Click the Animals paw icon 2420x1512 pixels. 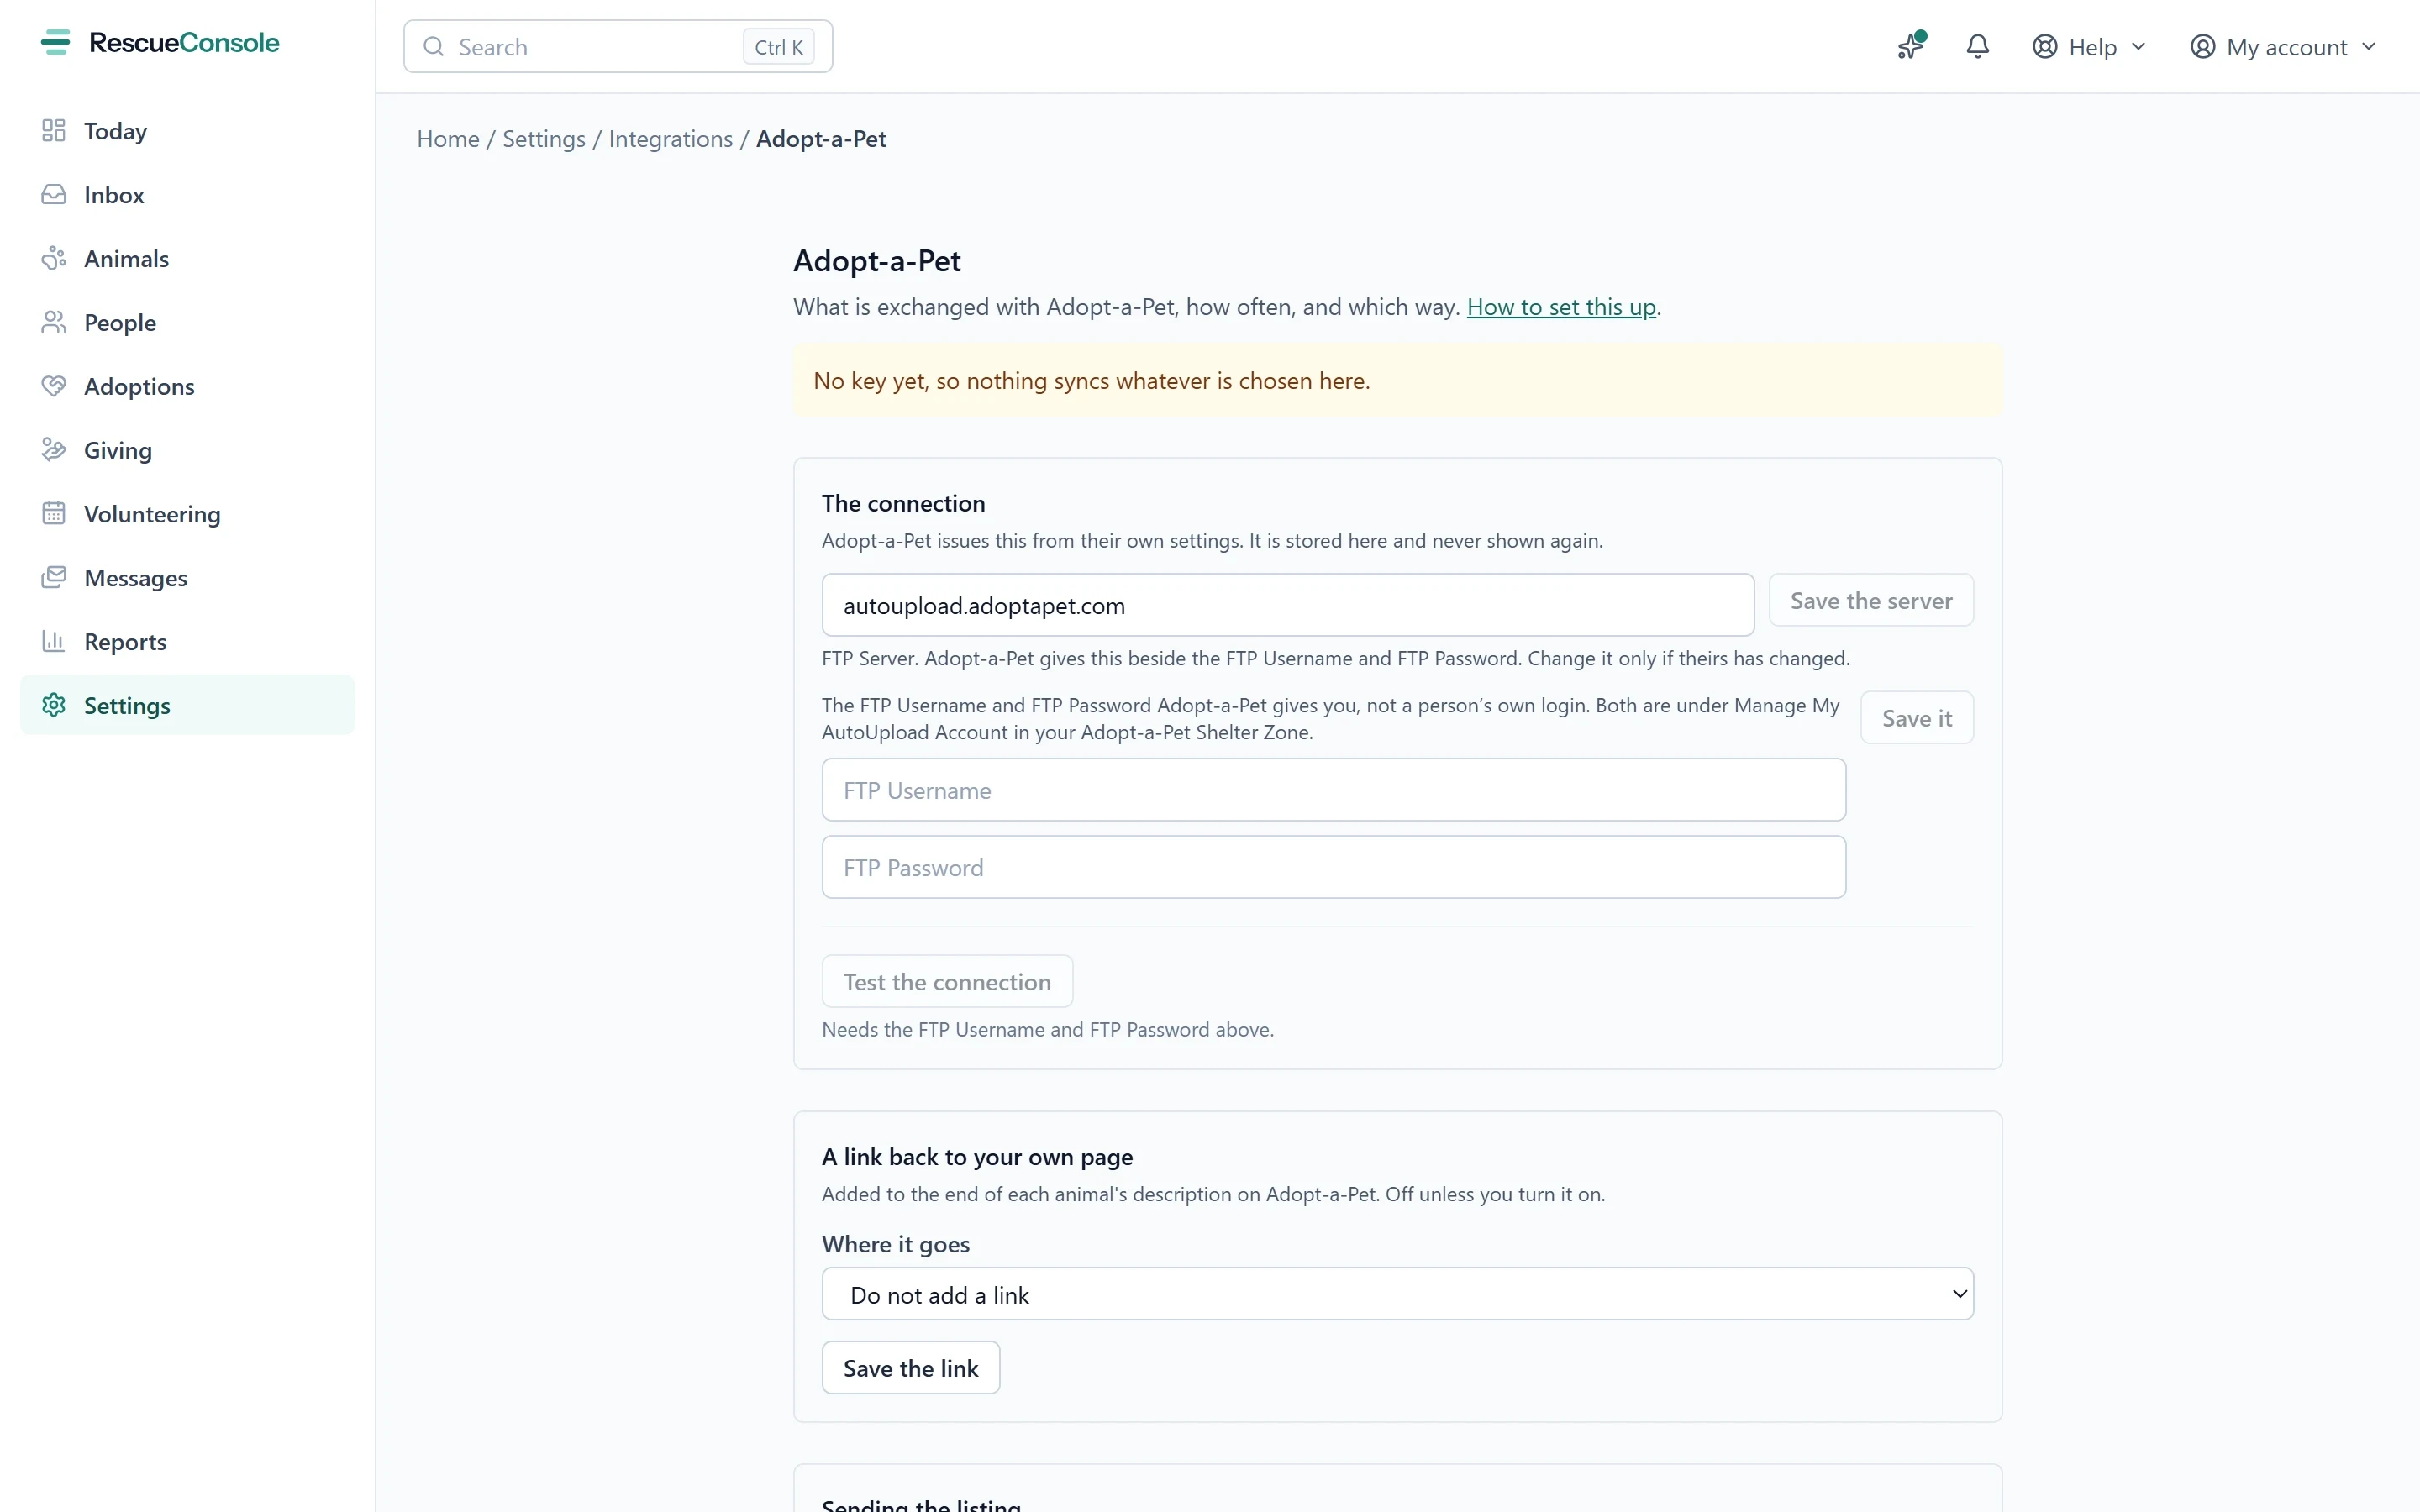coord(54,259)
